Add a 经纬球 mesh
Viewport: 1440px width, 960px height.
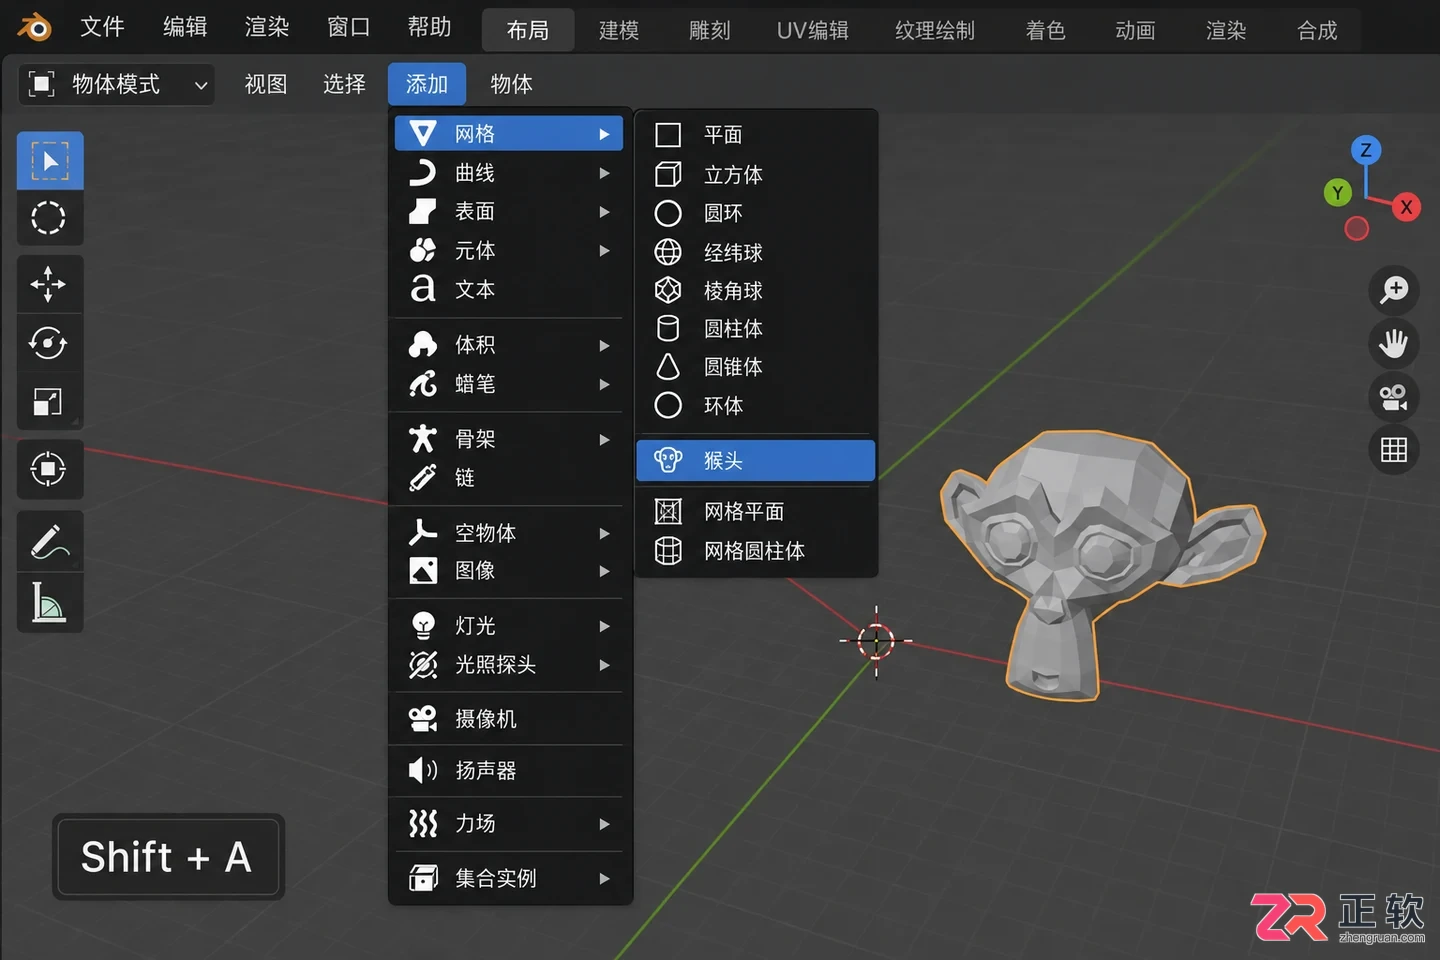755,253
